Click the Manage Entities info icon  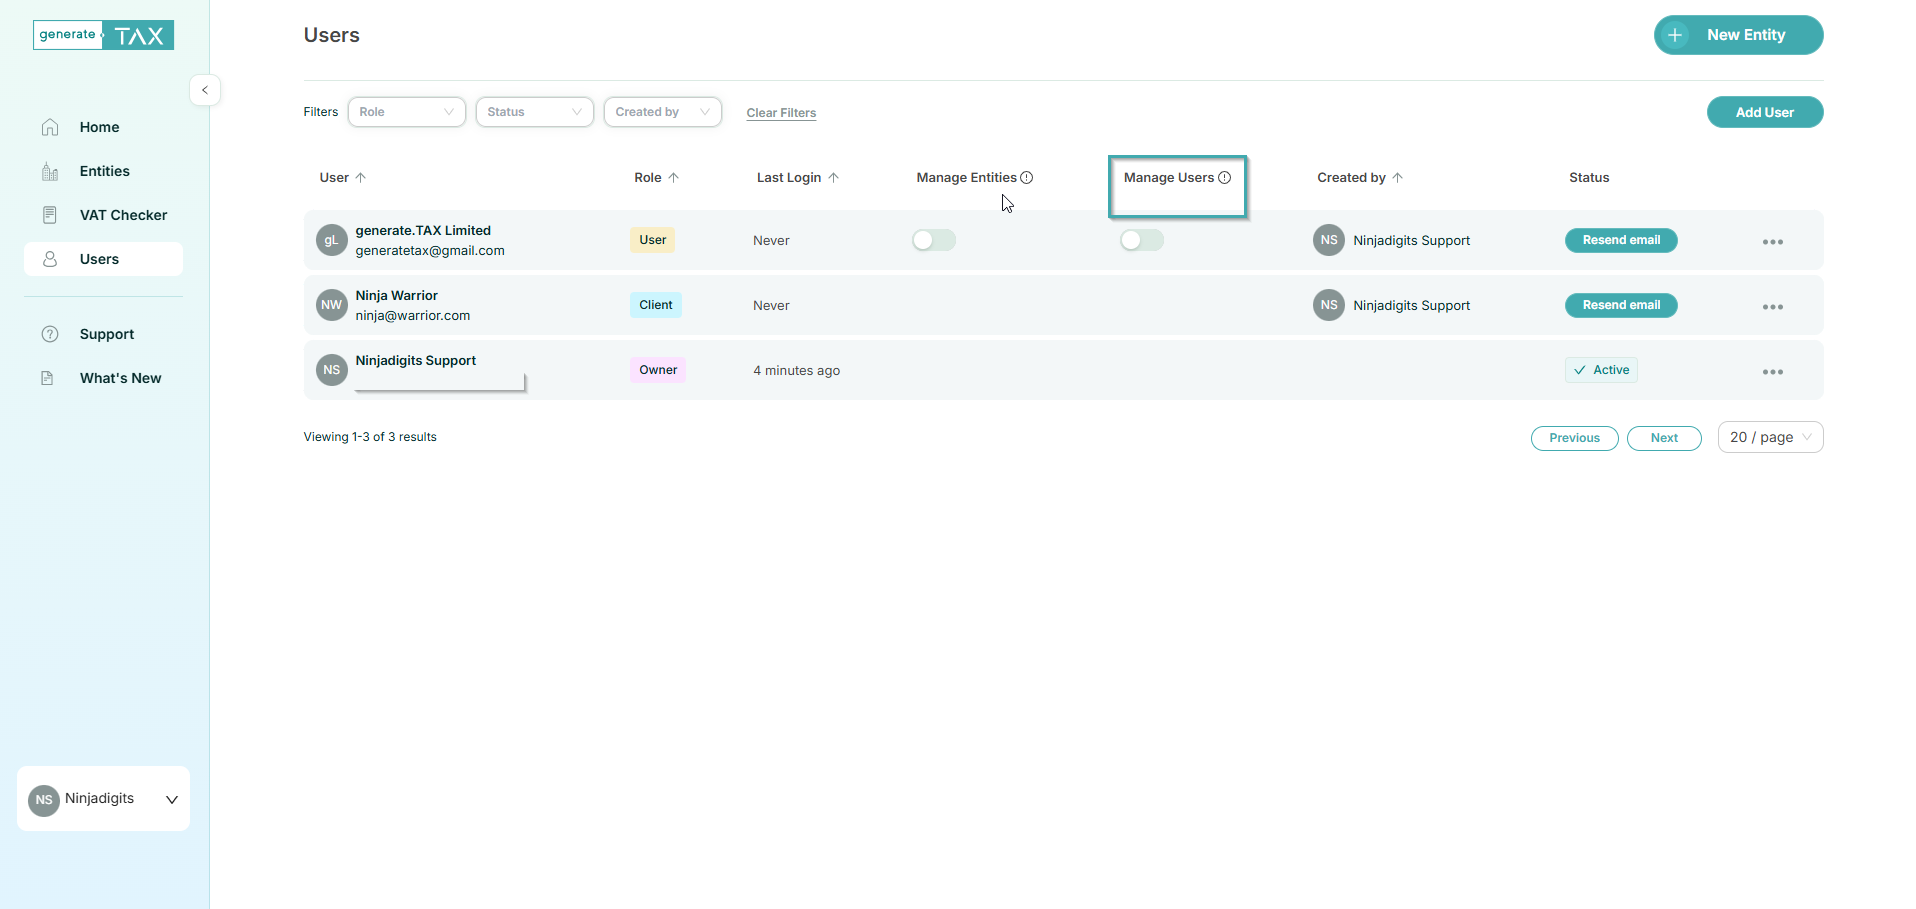pos(1027,178)
